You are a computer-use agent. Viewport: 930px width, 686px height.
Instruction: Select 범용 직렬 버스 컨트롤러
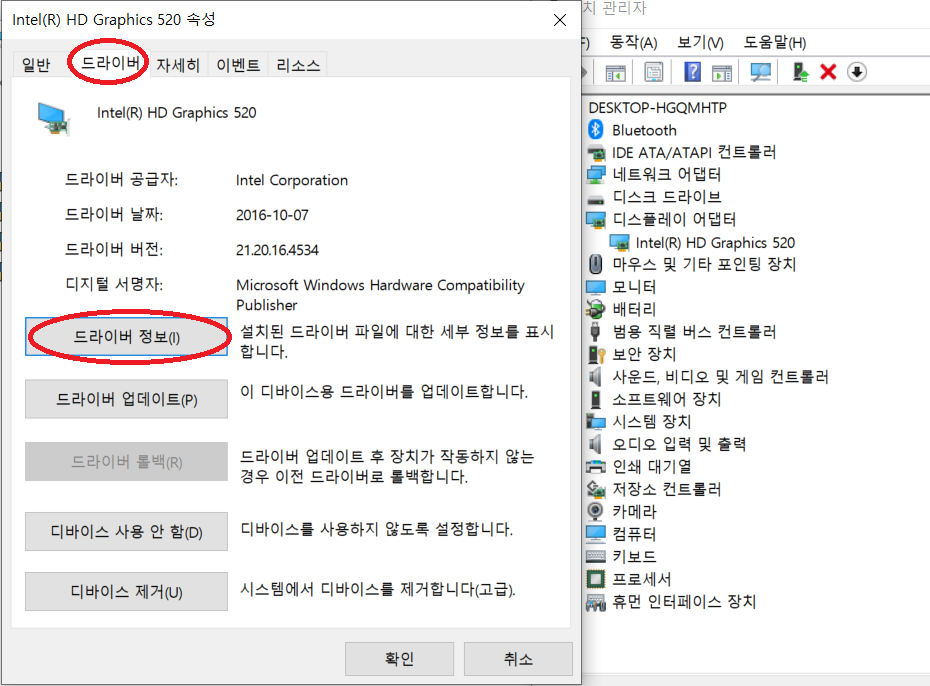pos(694,331)
